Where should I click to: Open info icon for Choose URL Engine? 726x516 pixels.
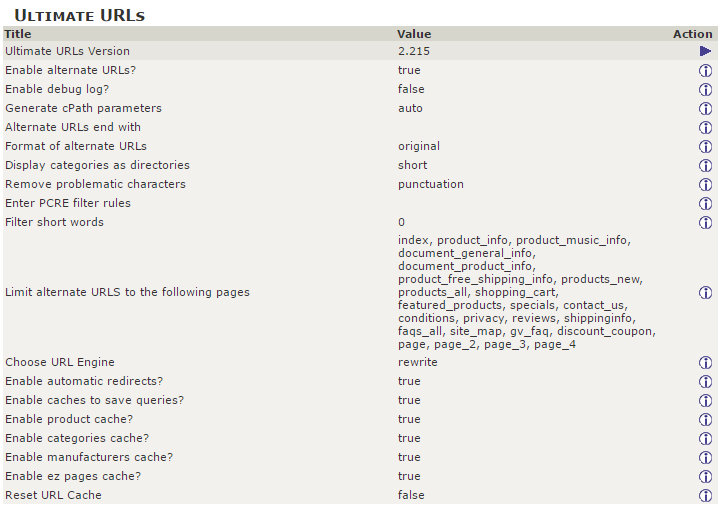[705, 362]
